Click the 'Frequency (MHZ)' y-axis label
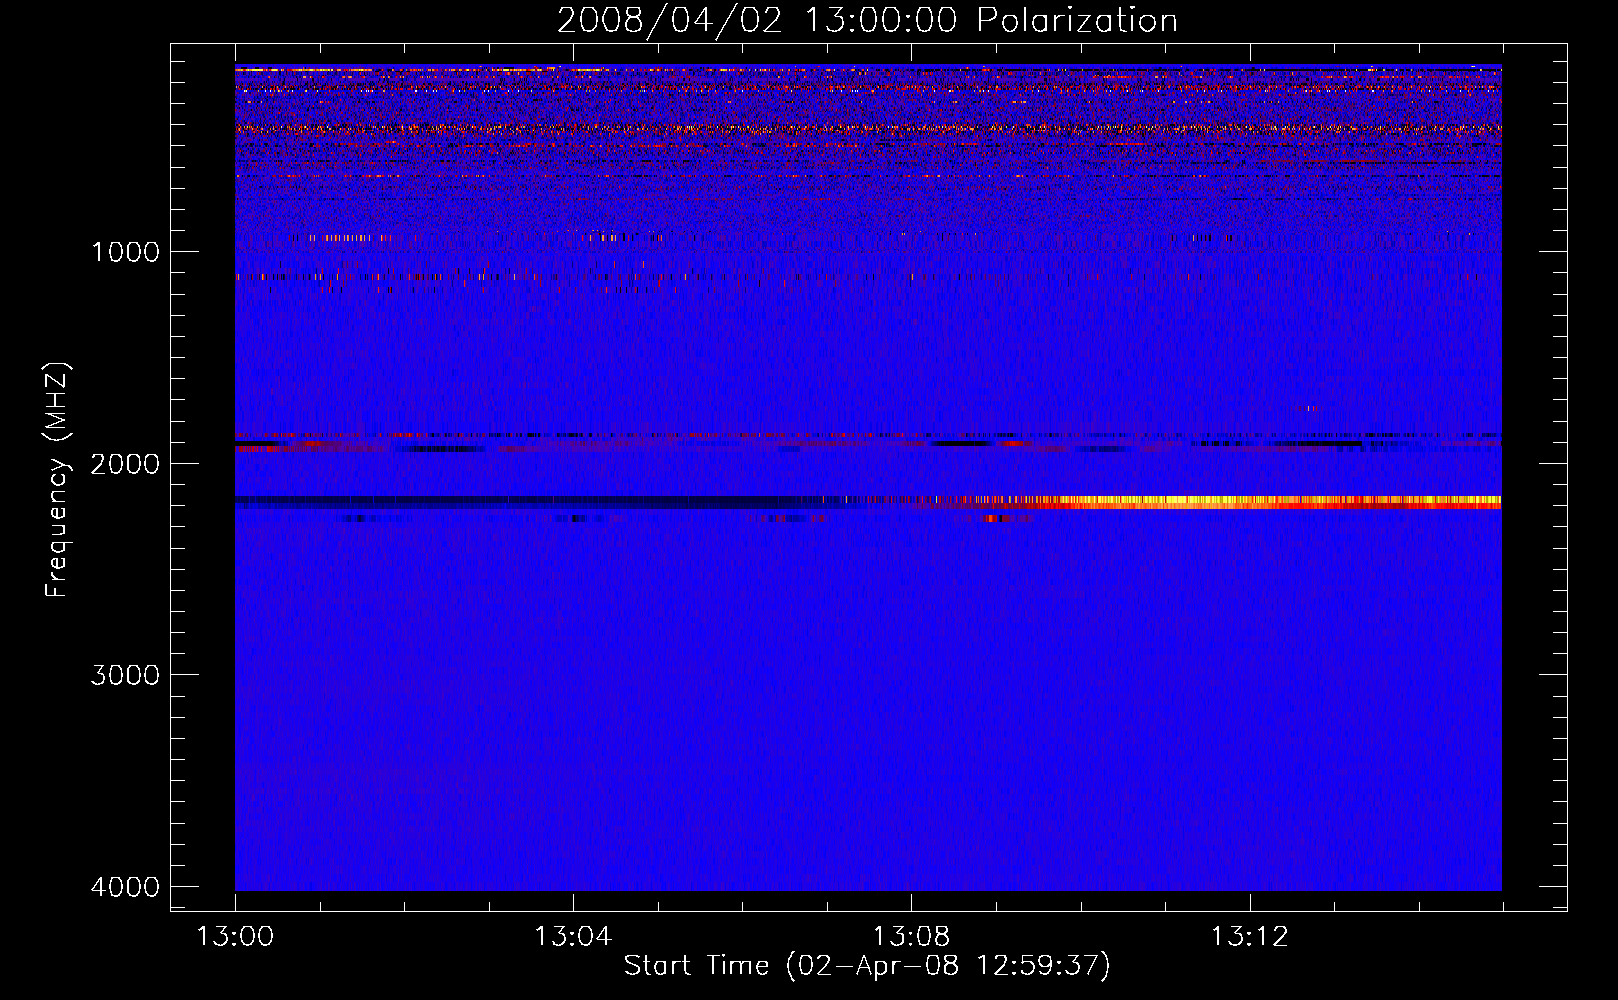Viewport: 1618px width, 1000px height. [x=58, y=480]
